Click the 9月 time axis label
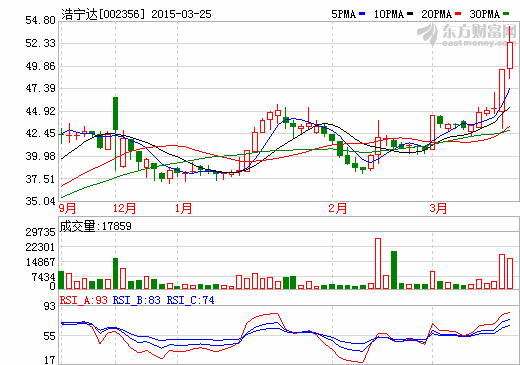520x365 pixels. (x=68, y=208)
